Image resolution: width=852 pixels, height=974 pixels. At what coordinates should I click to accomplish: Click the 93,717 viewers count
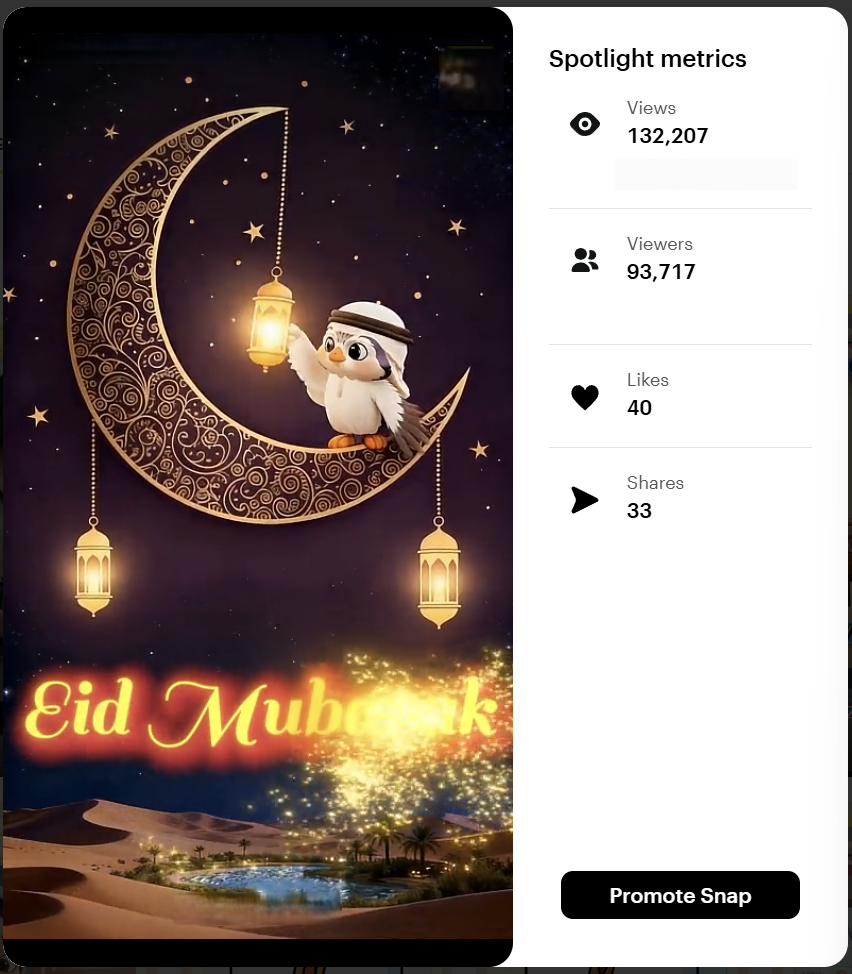[x=661, y=271]
